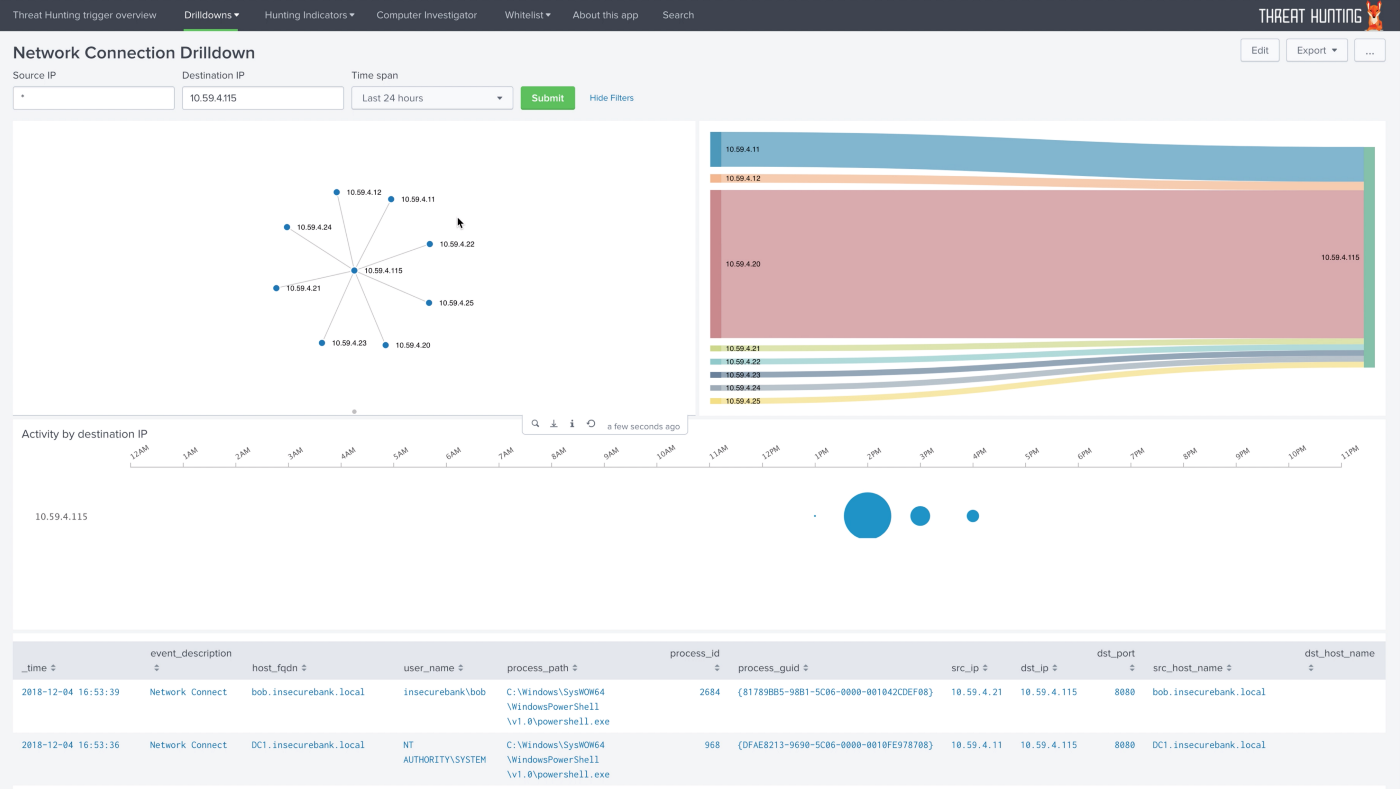
Task: Click process id 968
Action: 712,745
